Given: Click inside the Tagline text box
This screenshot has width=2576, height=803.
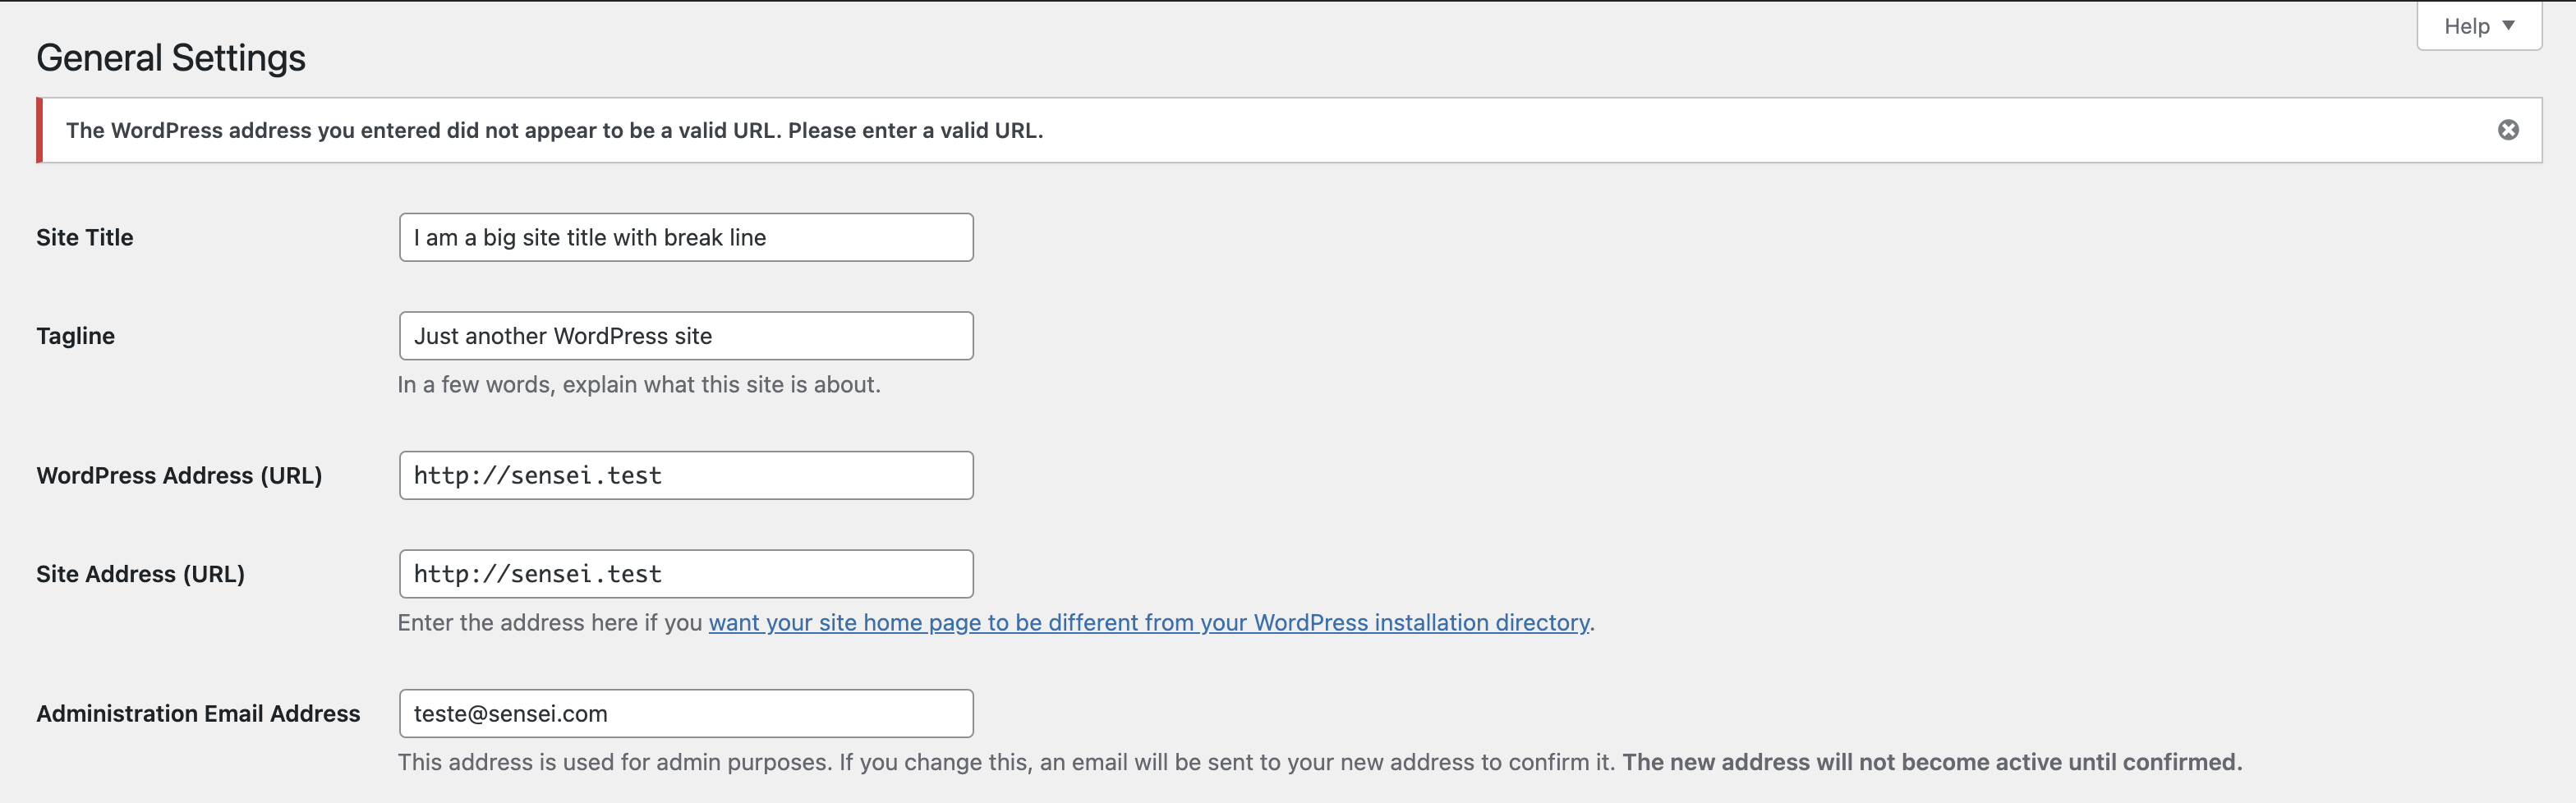Looking at the screenshot, I should 685,335.
